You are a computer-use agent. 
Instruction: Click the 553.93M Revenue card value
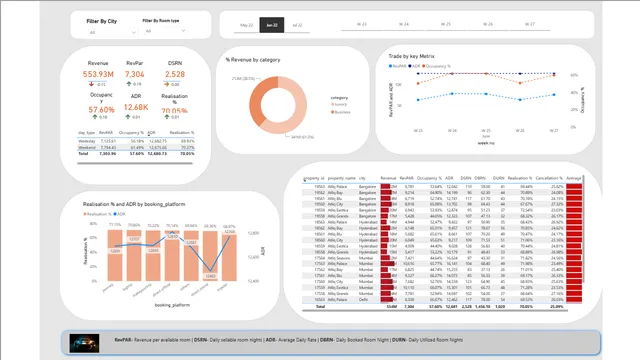98,74
